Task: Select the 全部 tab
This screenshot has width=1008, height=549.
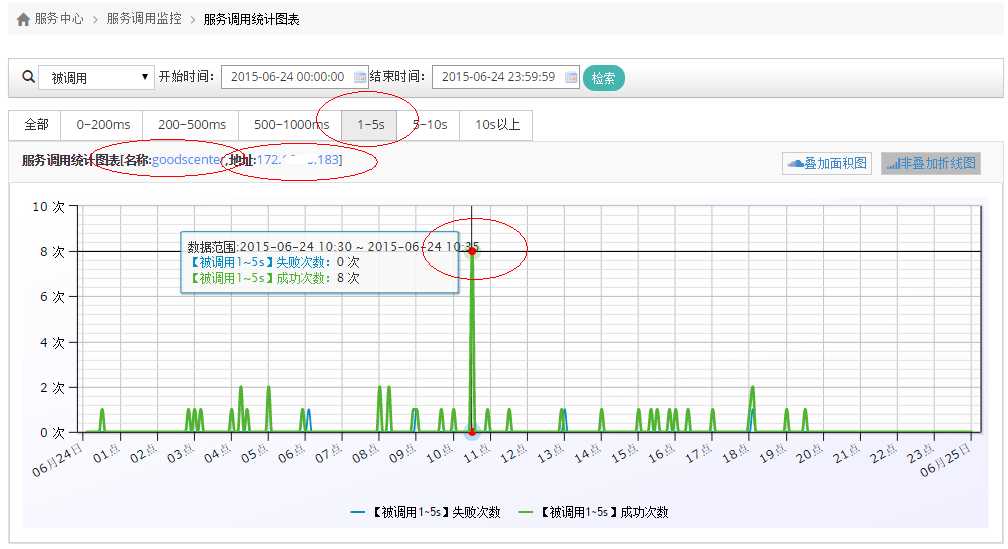Action: click(x=36, y=125)
